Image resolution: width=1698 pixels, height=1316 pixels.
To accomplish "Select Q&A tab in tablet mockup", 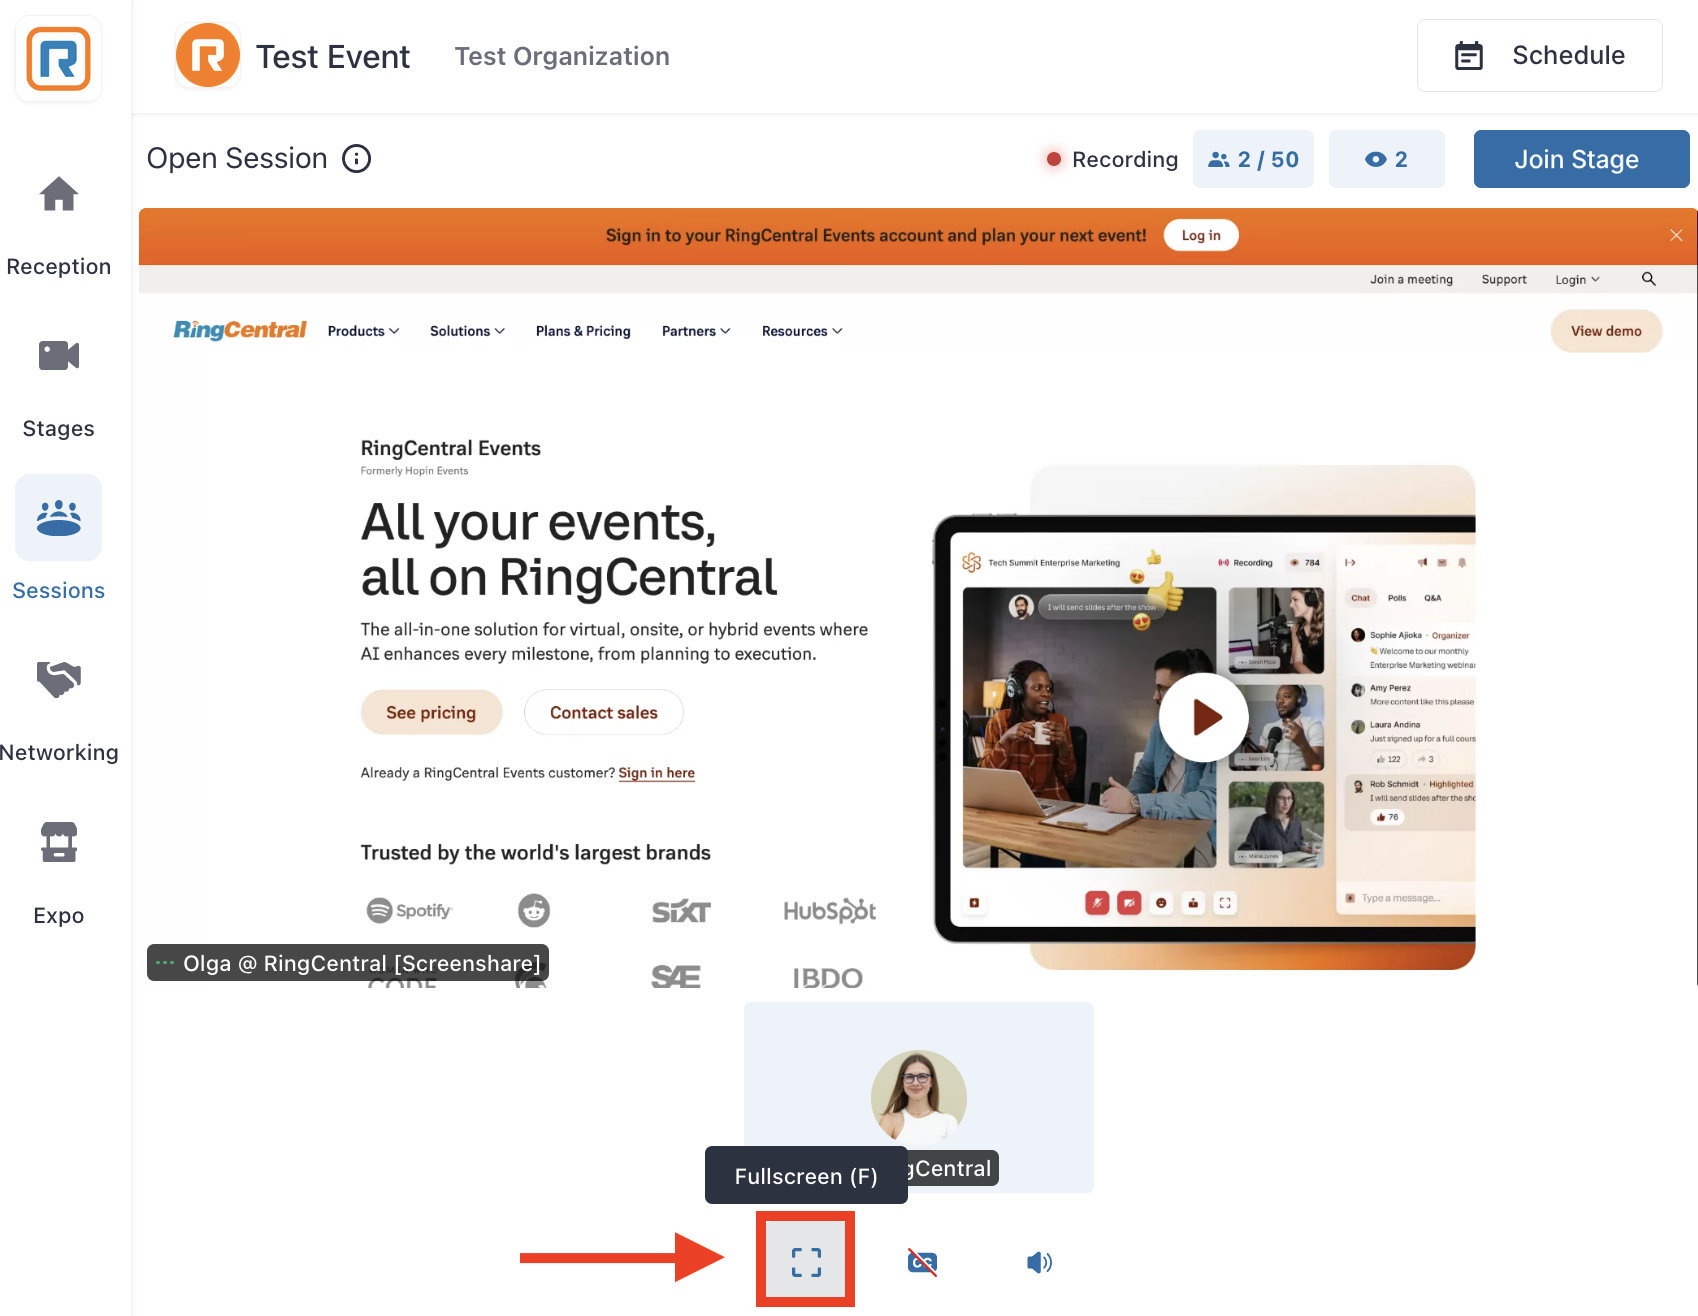I will 1432,598.
